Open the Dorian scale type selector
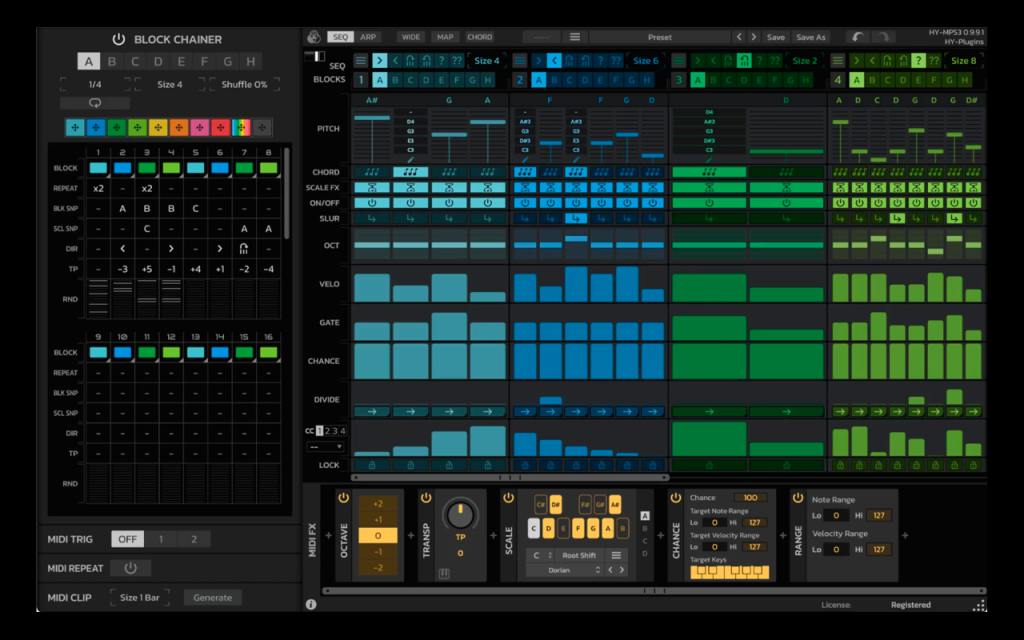1024x640 pixels. (564, 570)
